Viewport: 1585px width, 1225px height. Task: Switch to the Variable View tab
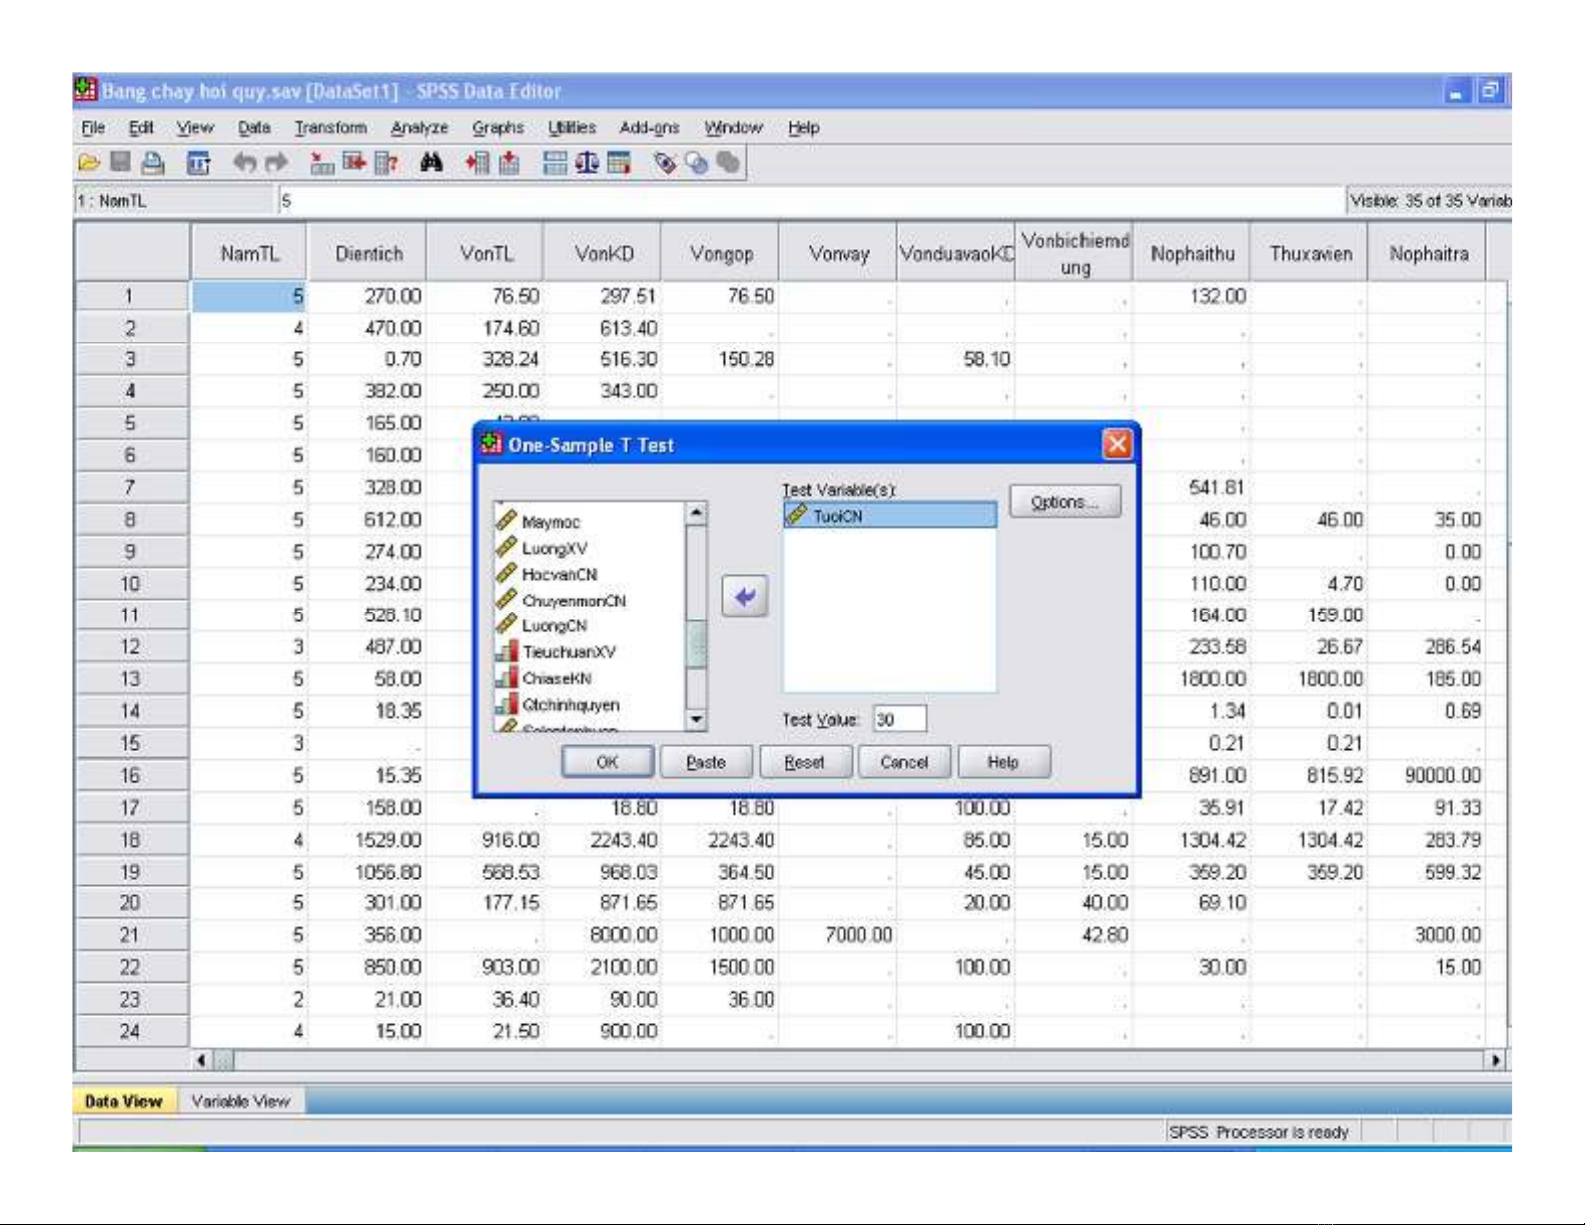click(240, 1101)
